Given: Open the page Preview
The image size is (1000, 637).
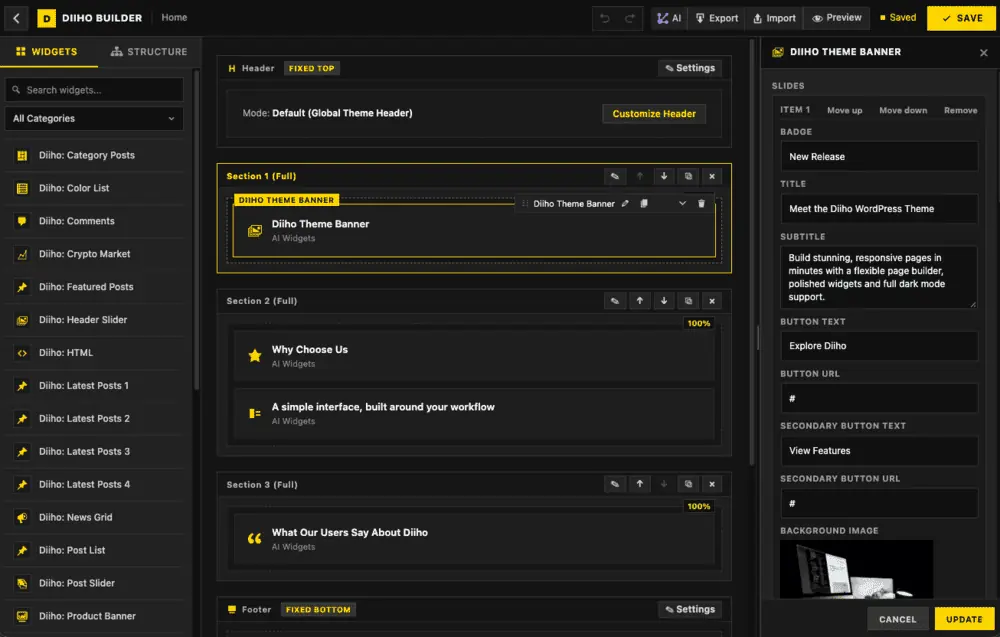Looking at the screenshot, I should [x=837, y=18].
